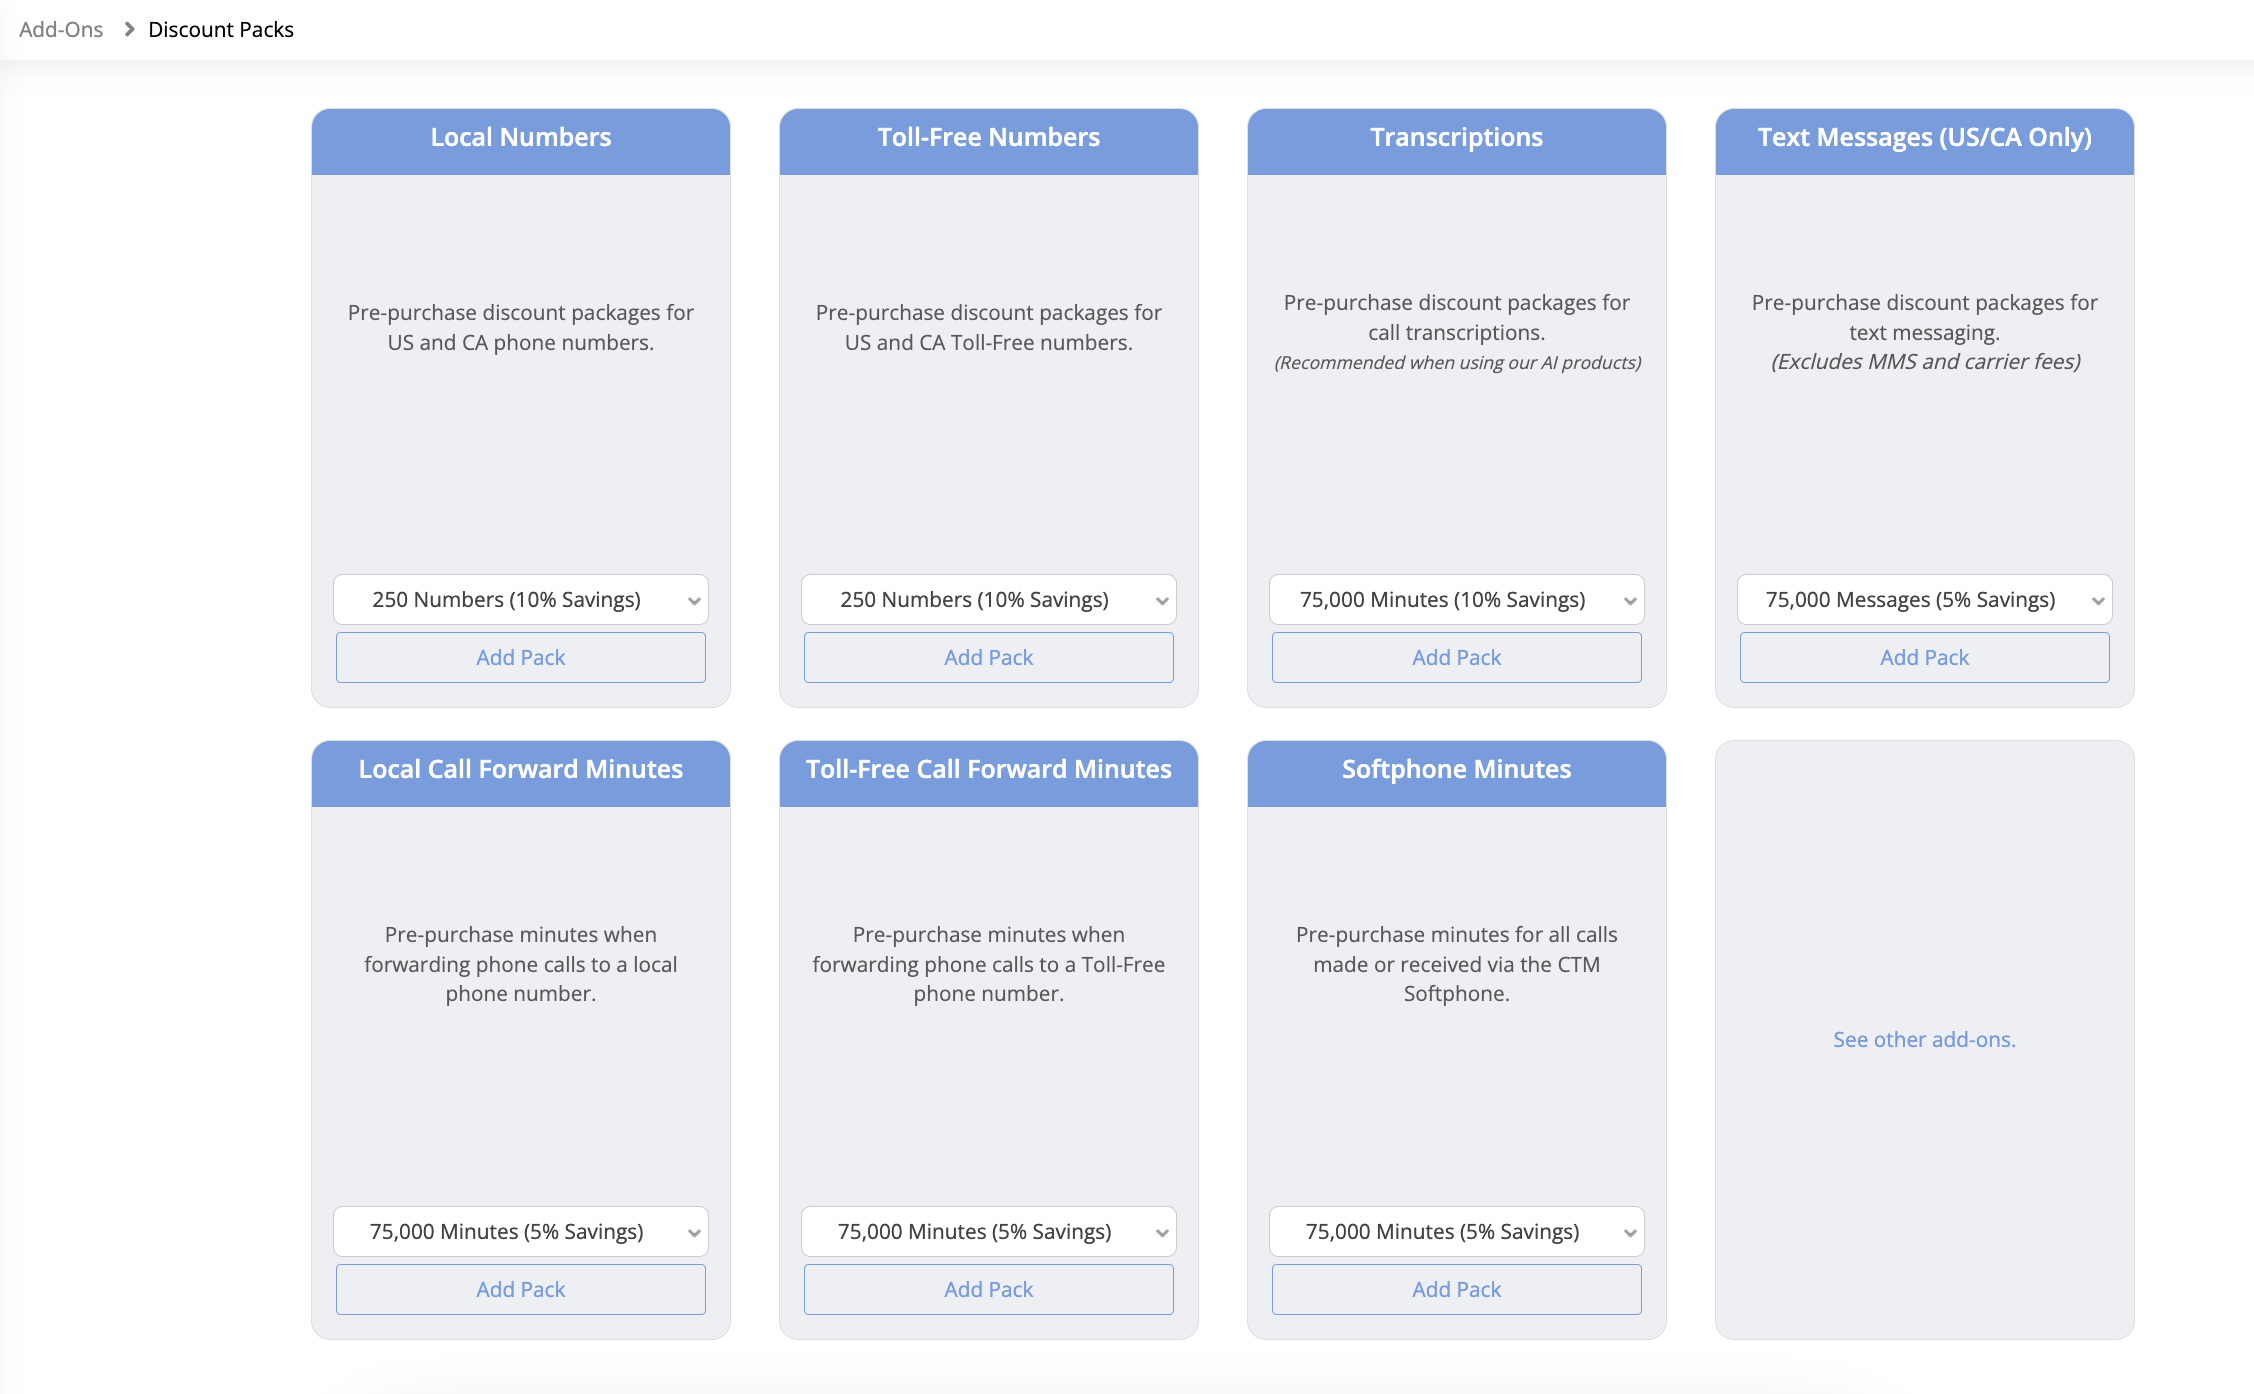Image resolution: width=2254 pixels, height=1394 pixels.
Task: Open the Transcriptions minutes dropdown
Action: [x=1456, y=600]
